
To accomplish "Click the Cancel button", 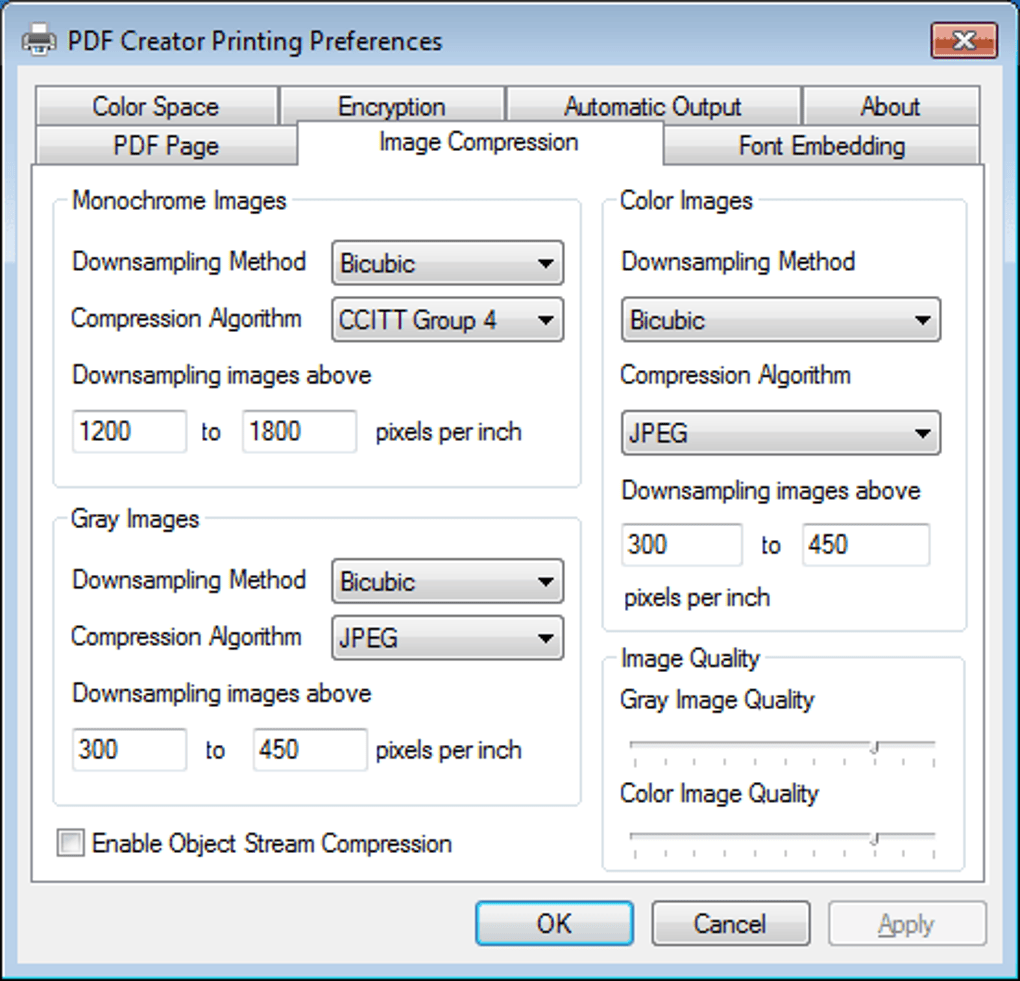I will pyautogui.click(x=730, y=924).
